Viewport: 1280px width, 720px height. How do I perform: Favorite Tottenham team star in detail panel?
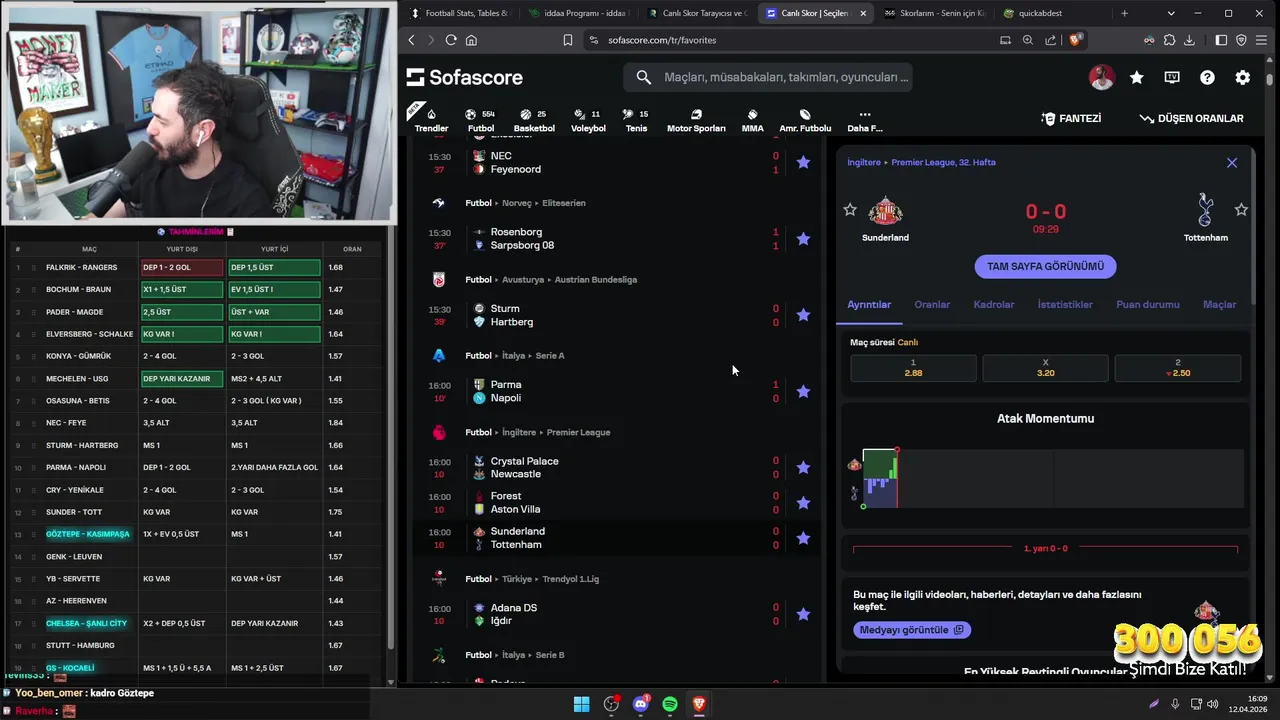point(1241,209)
